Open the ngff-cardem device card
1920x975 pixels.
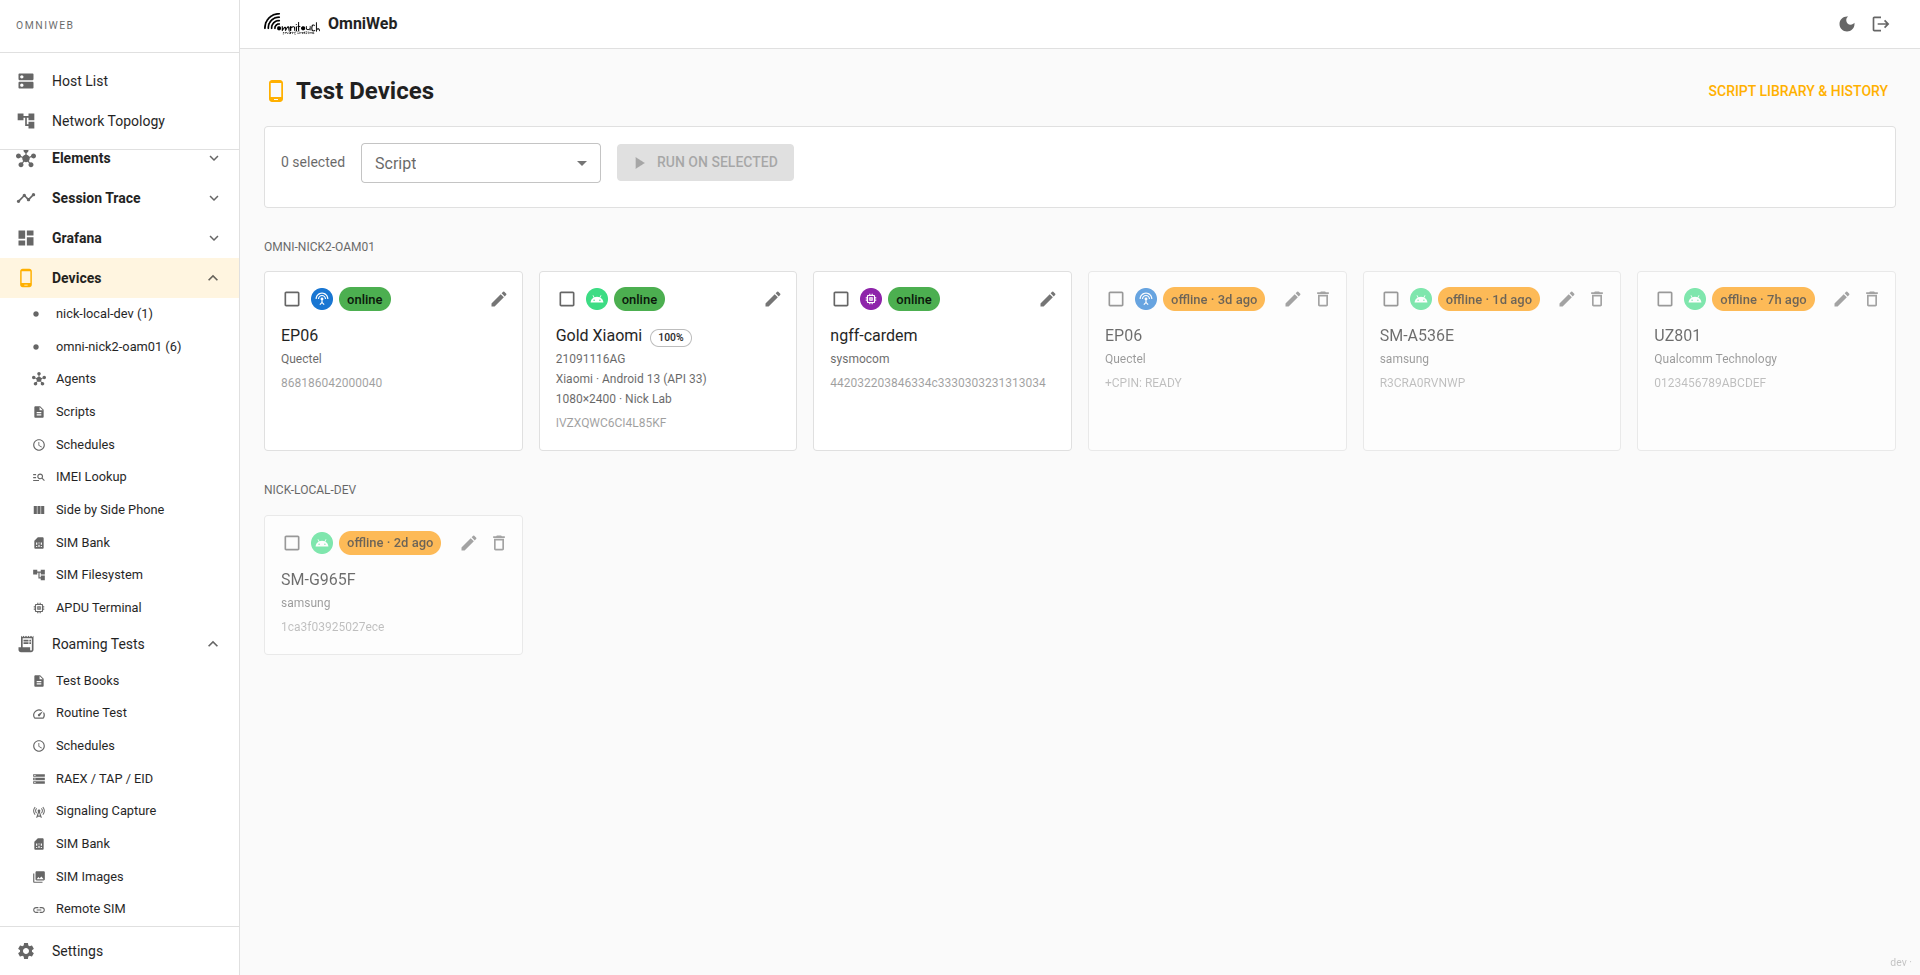pos(942,361)
